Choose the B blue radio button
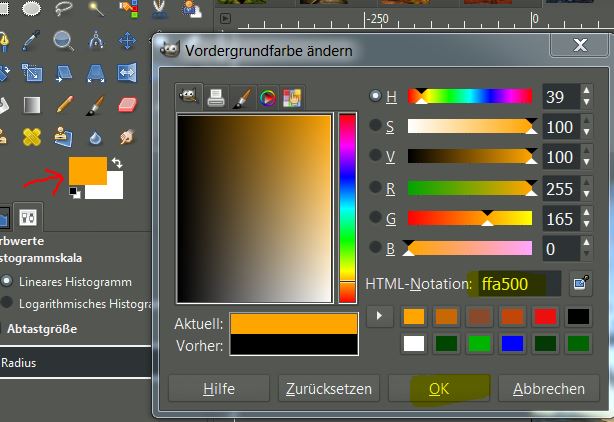Image resolution: width=614 pixels, height=422 pixels. point(376,247)
